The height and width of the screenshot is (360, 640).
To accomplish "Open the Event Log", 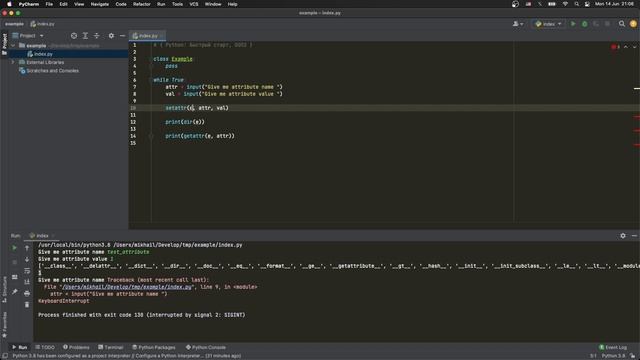I will pos(613,347).
